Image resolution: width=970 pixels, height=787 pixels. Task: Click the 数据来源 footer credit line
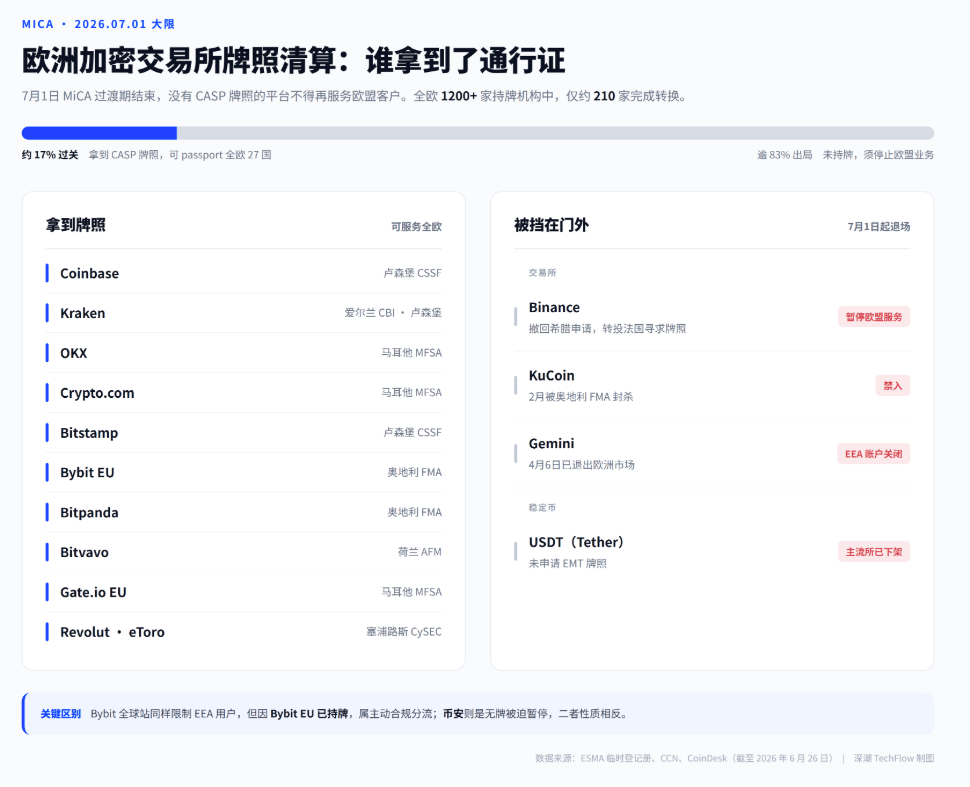point(734,759)
